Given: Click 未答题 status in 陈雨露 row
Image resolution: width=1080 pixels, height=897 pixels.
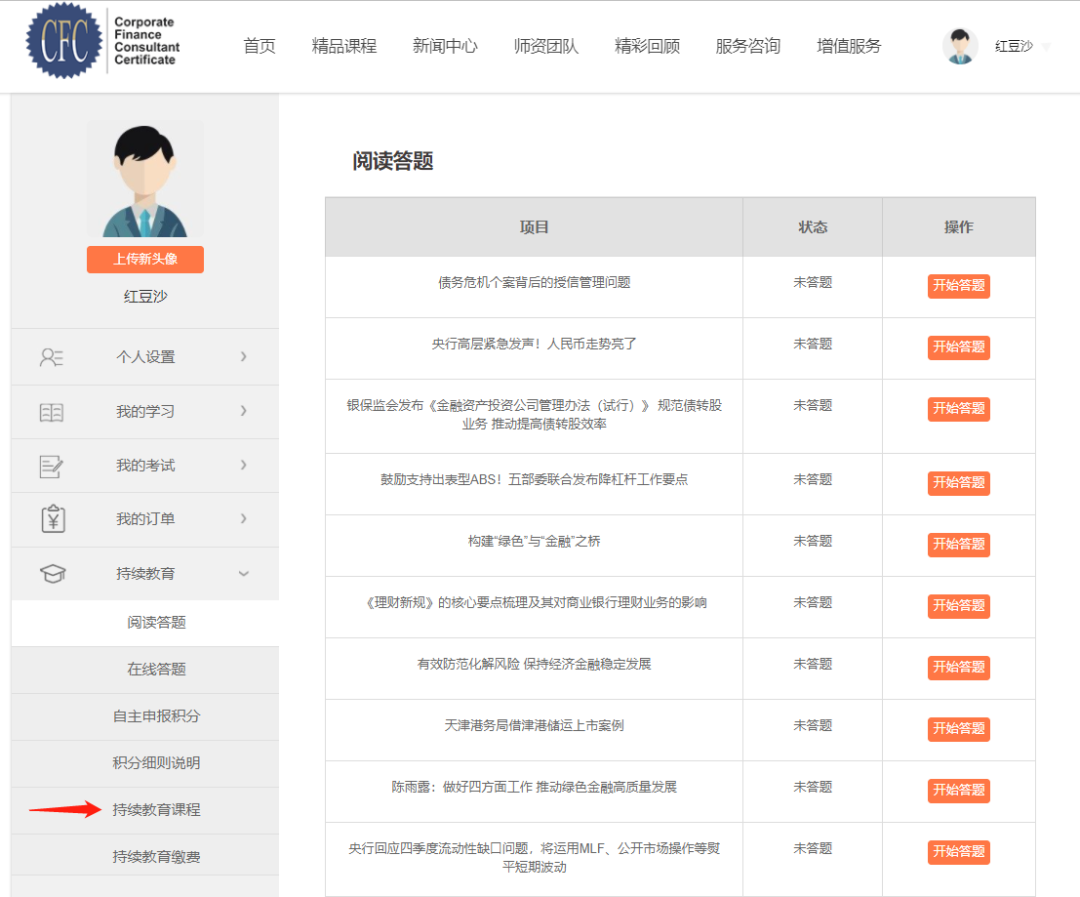Looking at the screenshot, I should pyautogui.click(x=813, y=787).
